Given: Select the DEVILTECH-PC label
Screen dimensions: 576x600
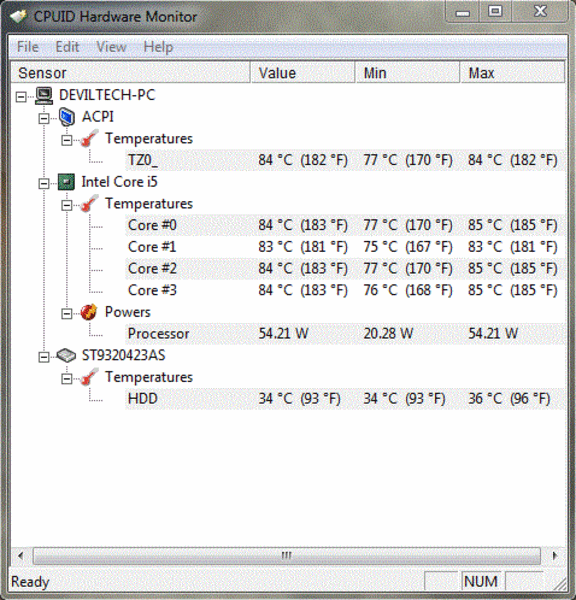Looking at the screenshot, I should (107, 95).
